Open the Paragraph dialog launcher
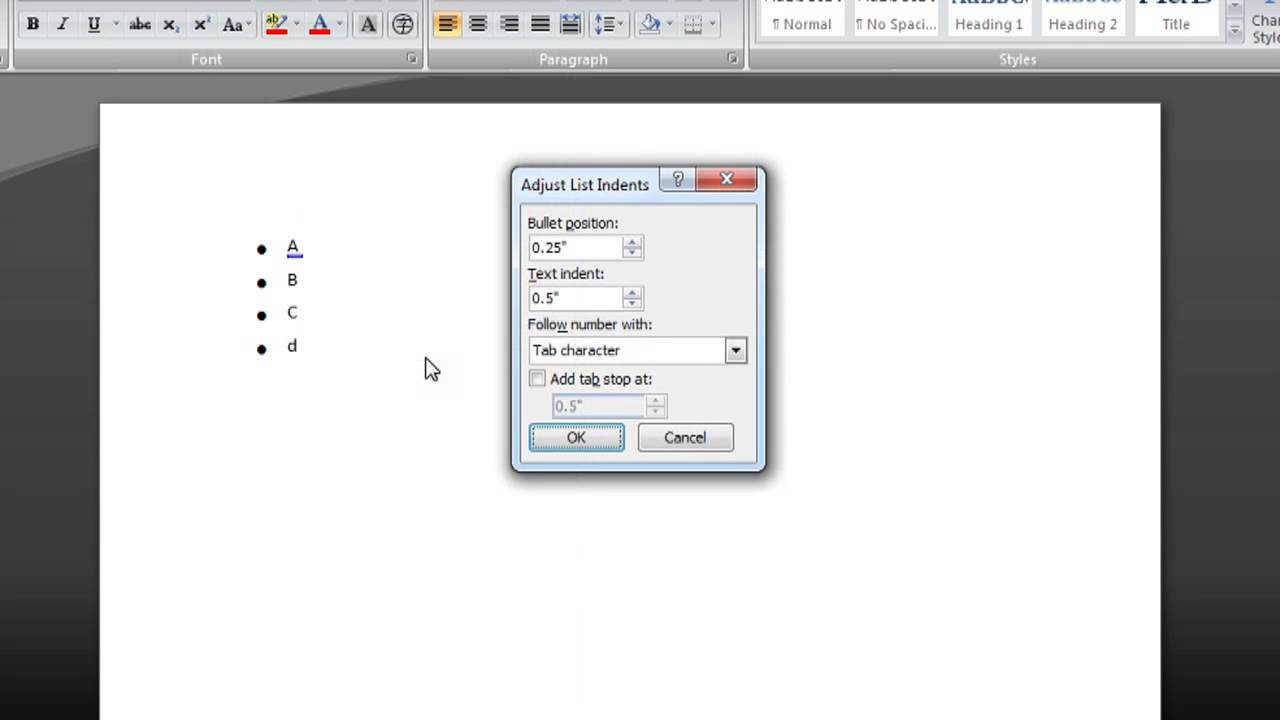 pos(733,59)
